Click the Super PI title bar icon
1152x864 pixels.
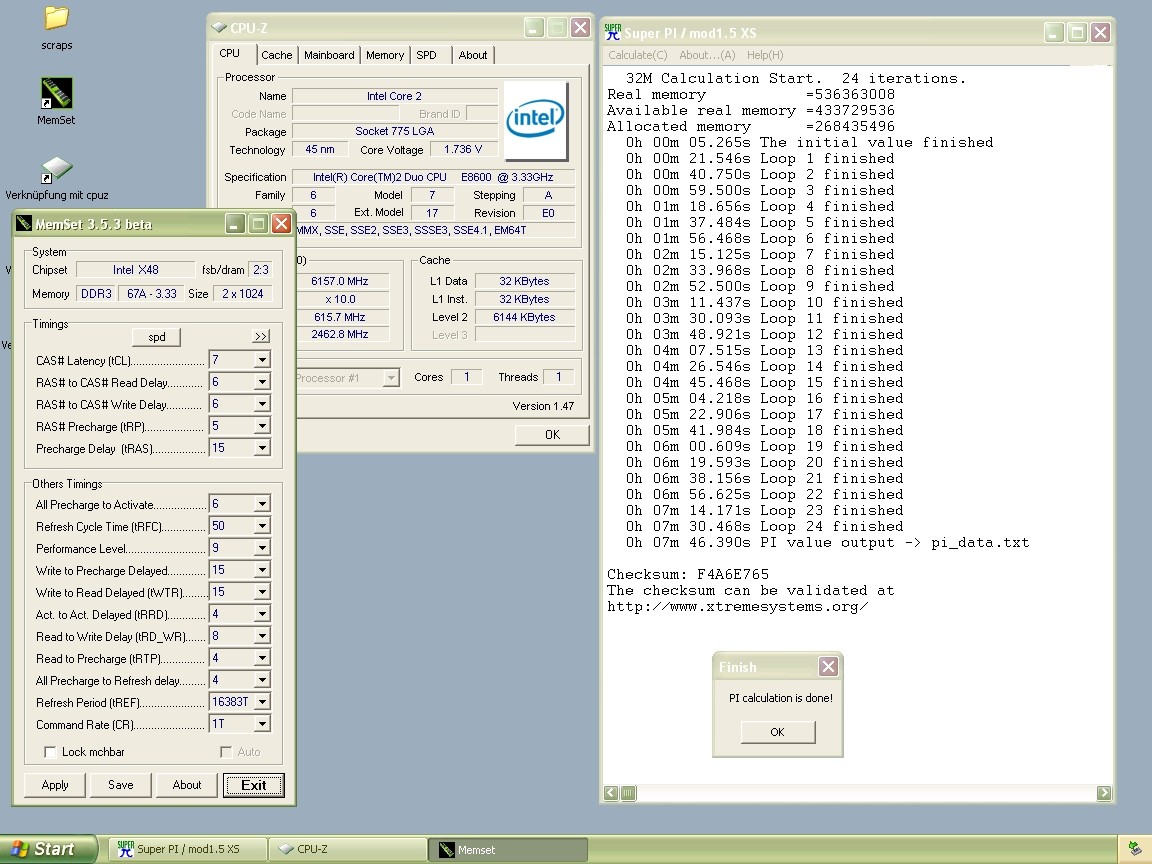click(x=613, y=32)
